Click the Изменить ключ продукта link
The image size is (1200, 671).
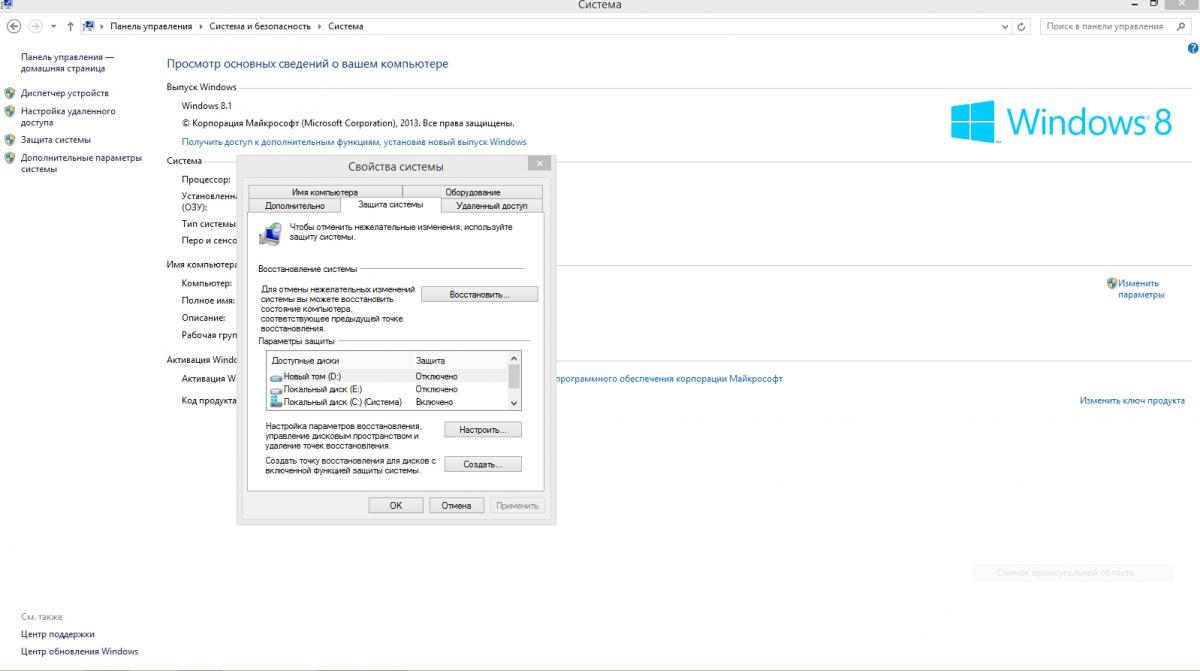1132,400
